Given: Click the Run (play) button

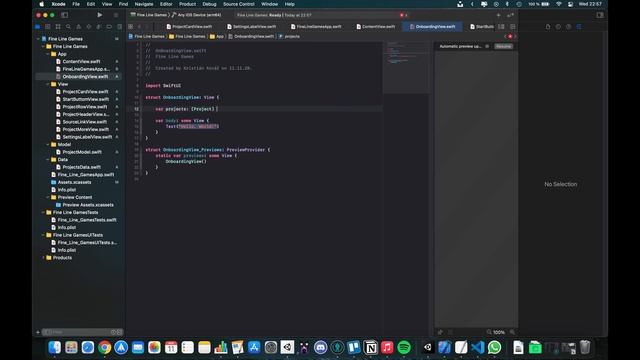Looking at the screenshot, I should pos(100,15).
